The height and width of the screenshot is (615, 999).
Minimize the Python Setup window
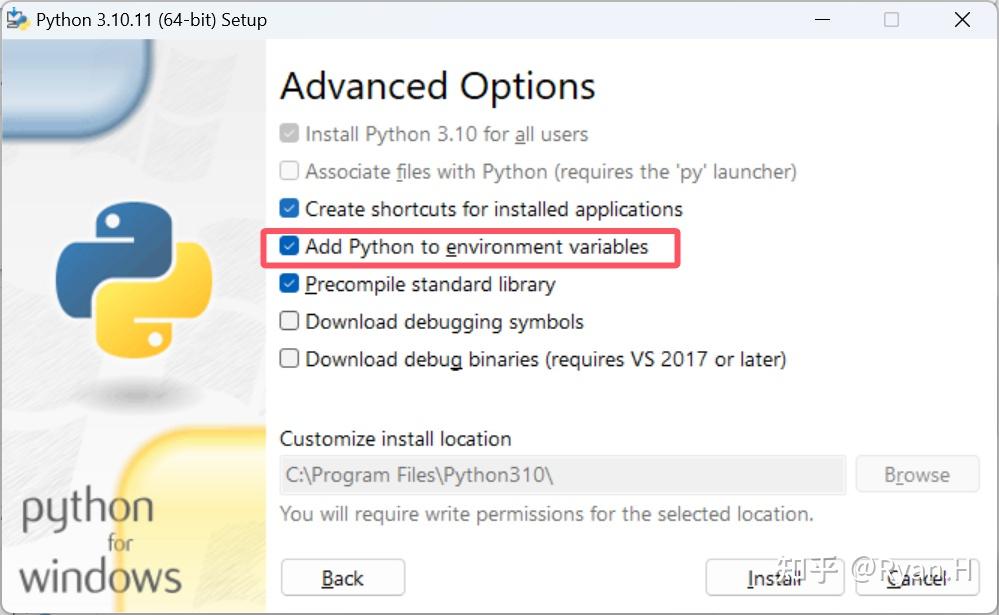(x=823, y=20)
